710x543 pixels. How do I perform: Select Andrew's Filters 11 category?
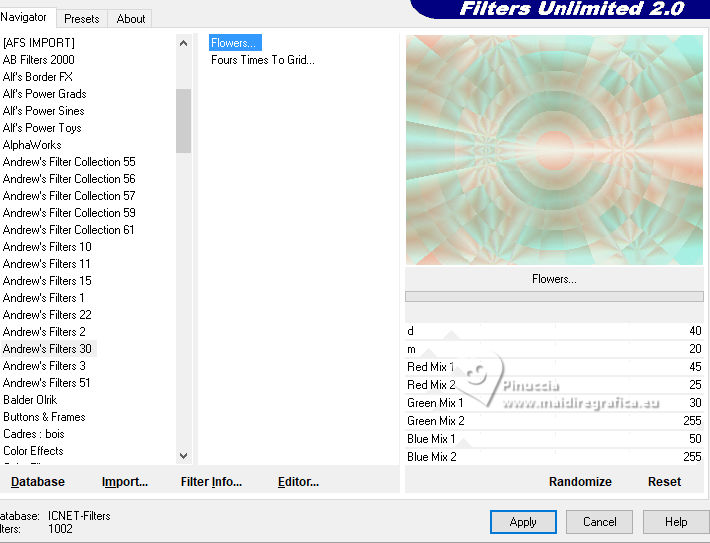(x=47, y=264)
